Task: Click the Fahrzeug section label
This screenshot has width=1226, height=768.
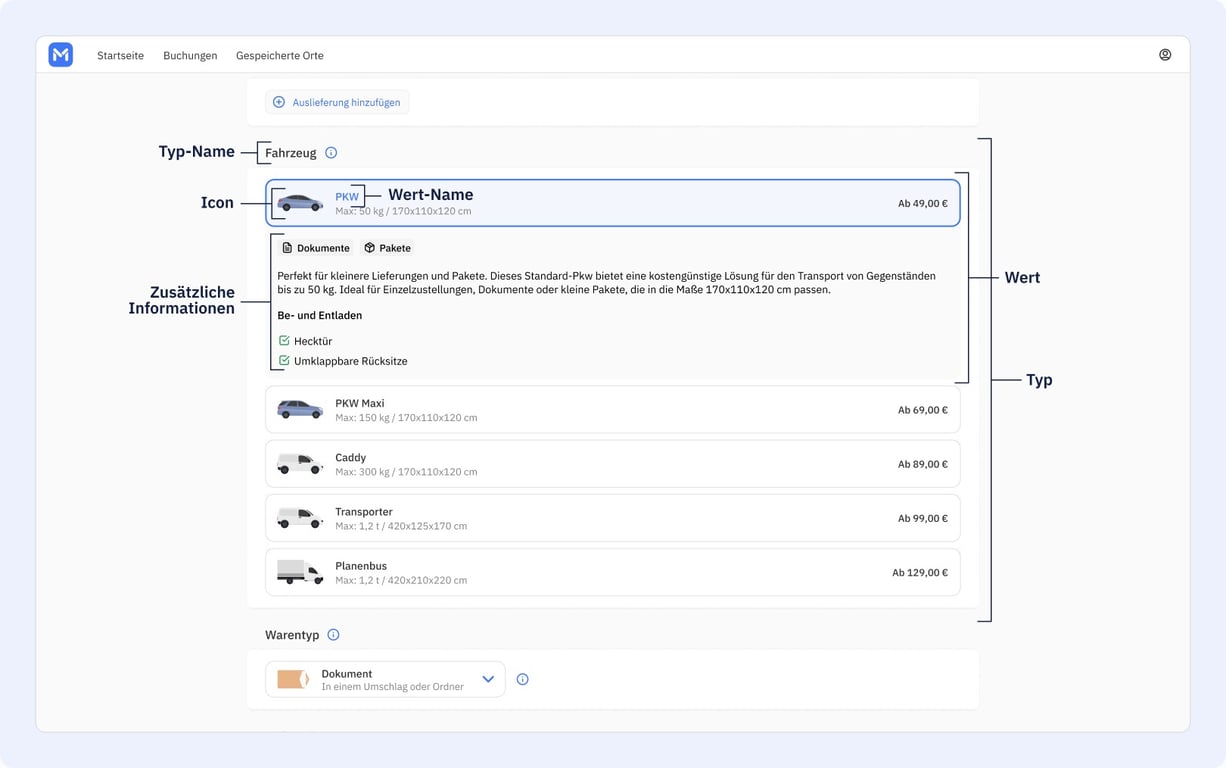Action: (291, 153)
